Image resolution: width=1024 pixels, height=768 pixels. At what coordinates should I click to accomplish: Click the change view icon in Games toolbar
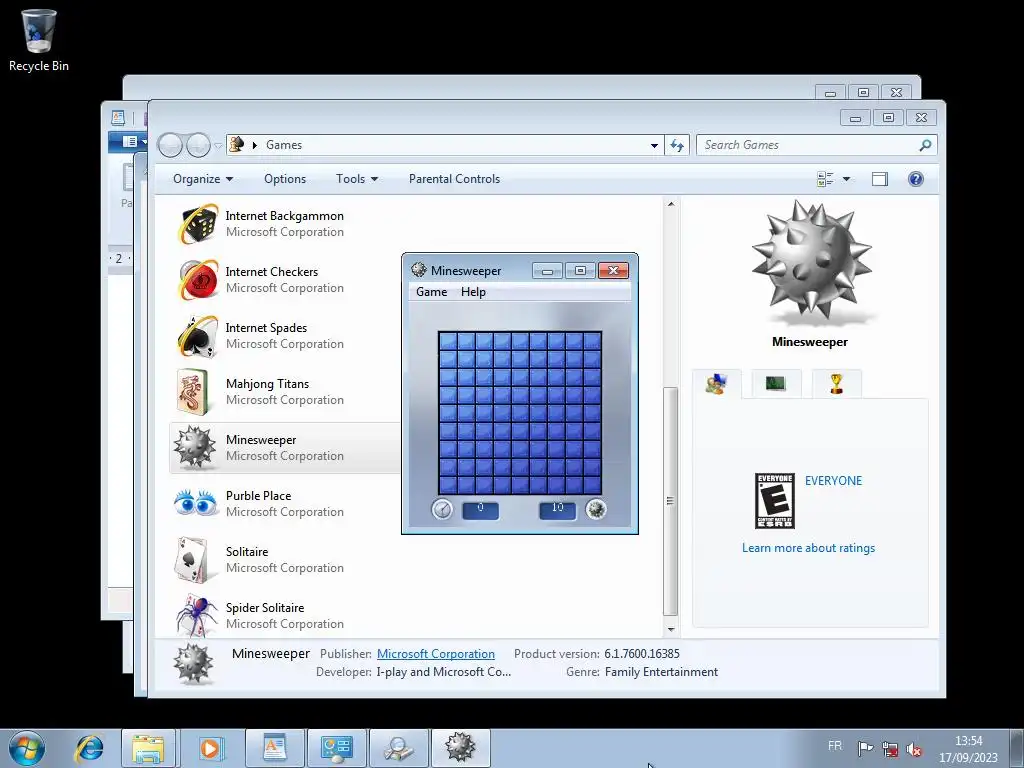click(x=825, y=179)
